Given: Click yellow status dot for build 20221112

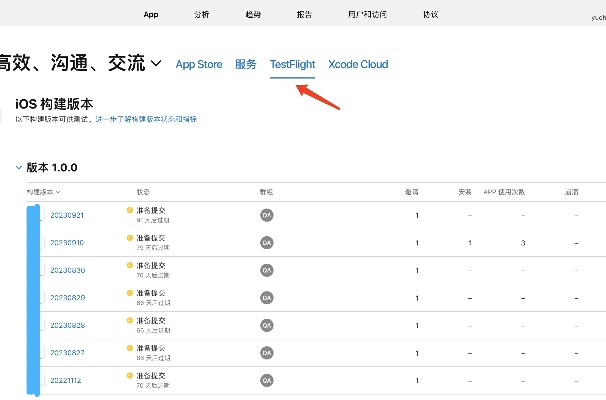Looking at the screenshot, I should click(x=130, y=375).
